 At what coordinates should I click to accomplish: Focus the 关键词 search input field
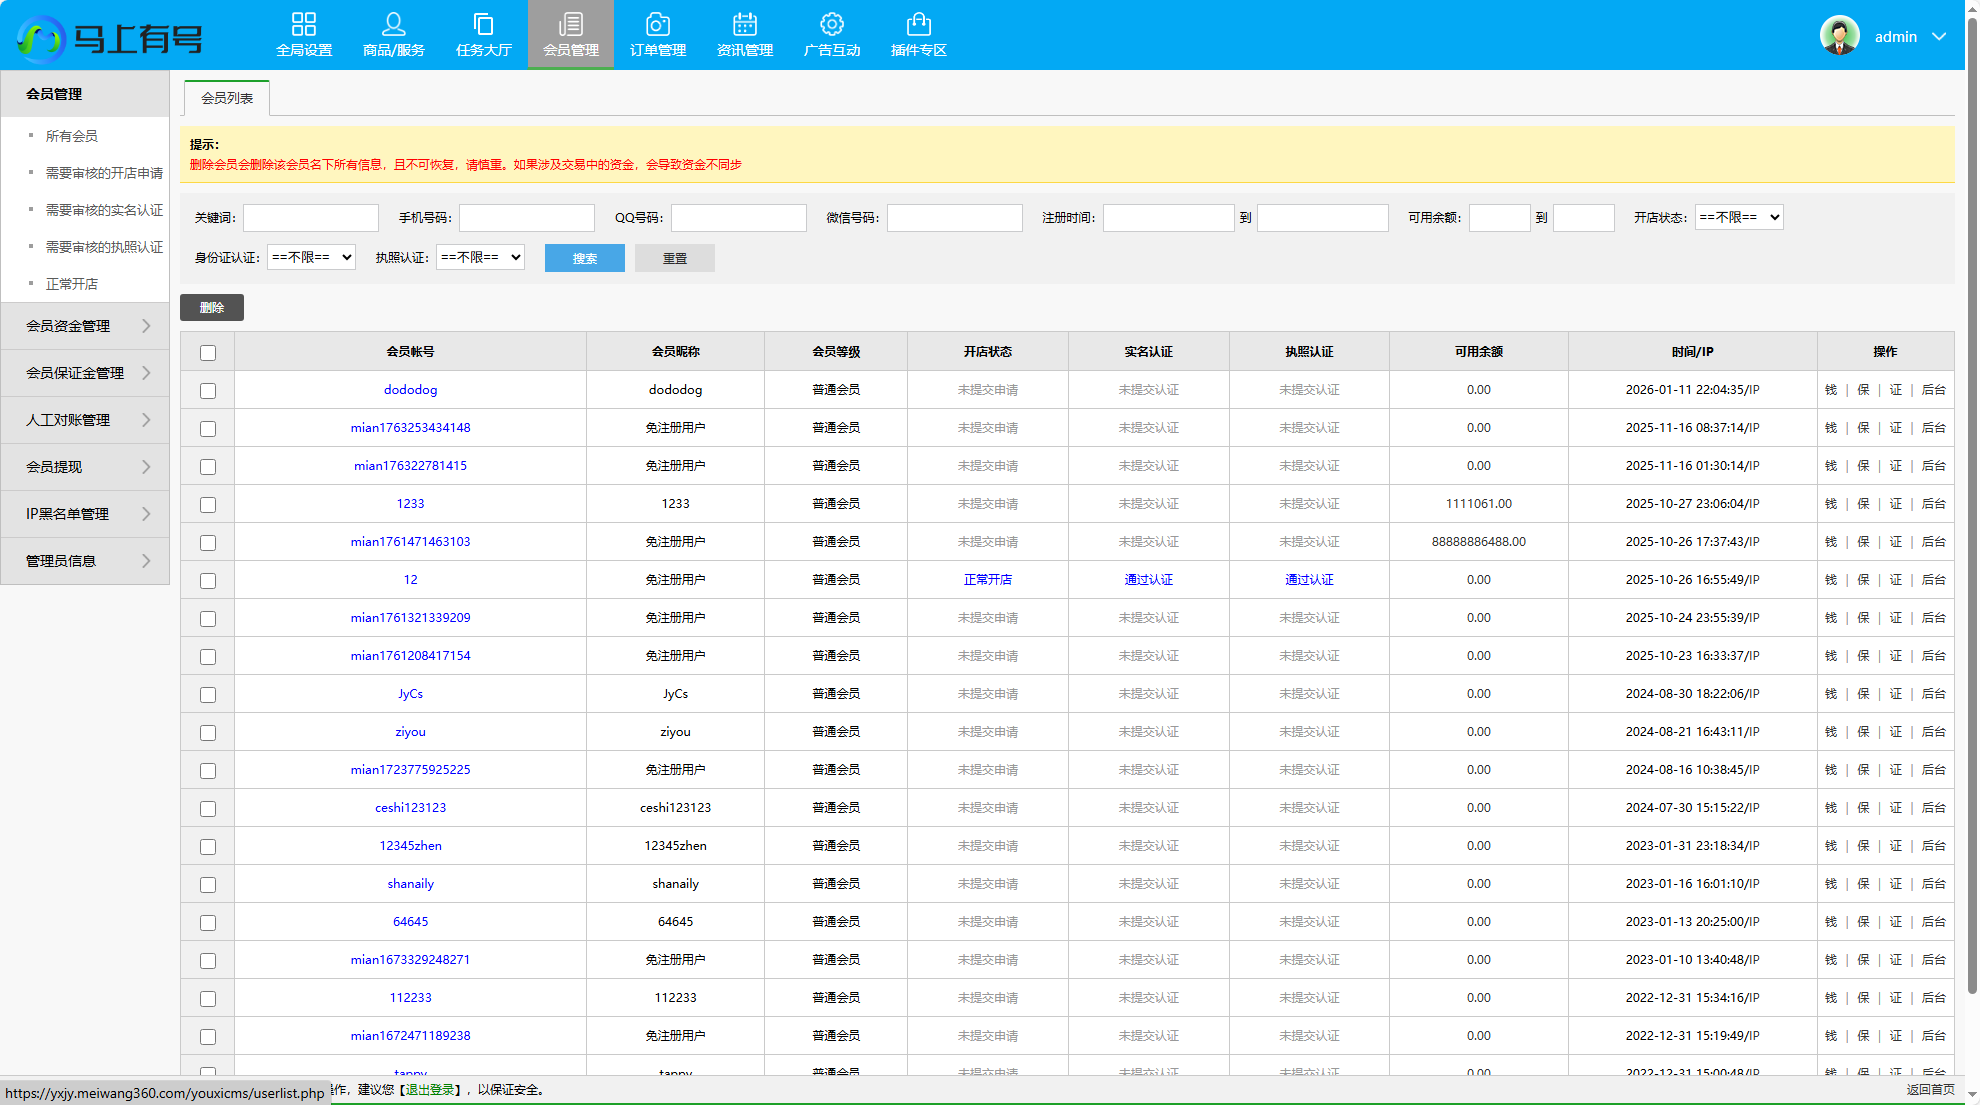coord(311,217)
